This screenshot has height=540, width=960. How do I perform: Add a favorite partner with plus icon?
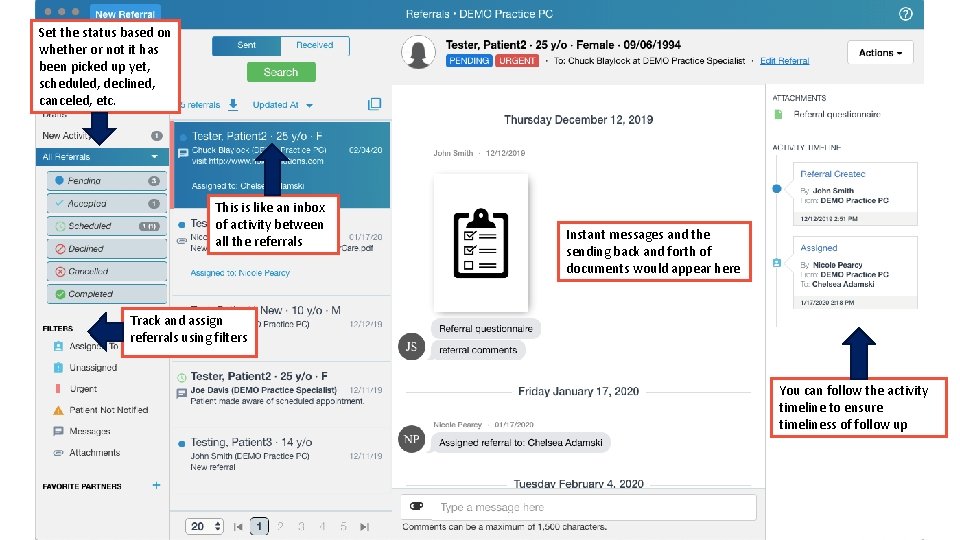(x=156, y=485)
